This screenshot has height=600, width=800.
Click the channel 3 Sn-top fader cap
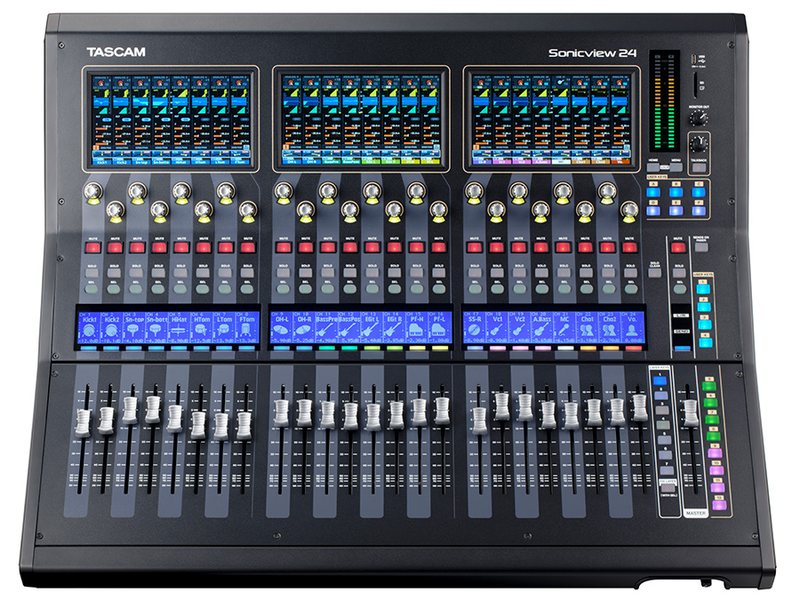130,410
